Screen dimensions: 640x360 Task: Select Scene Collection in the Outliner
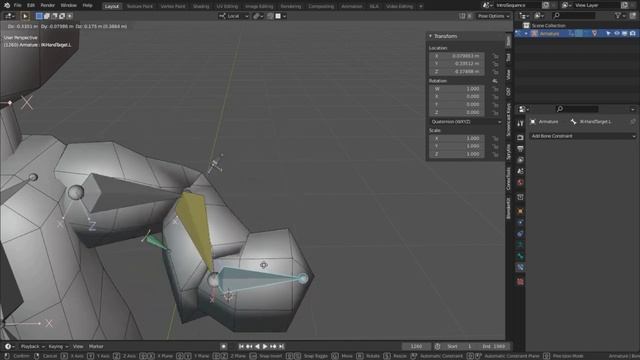pos(548,25)
